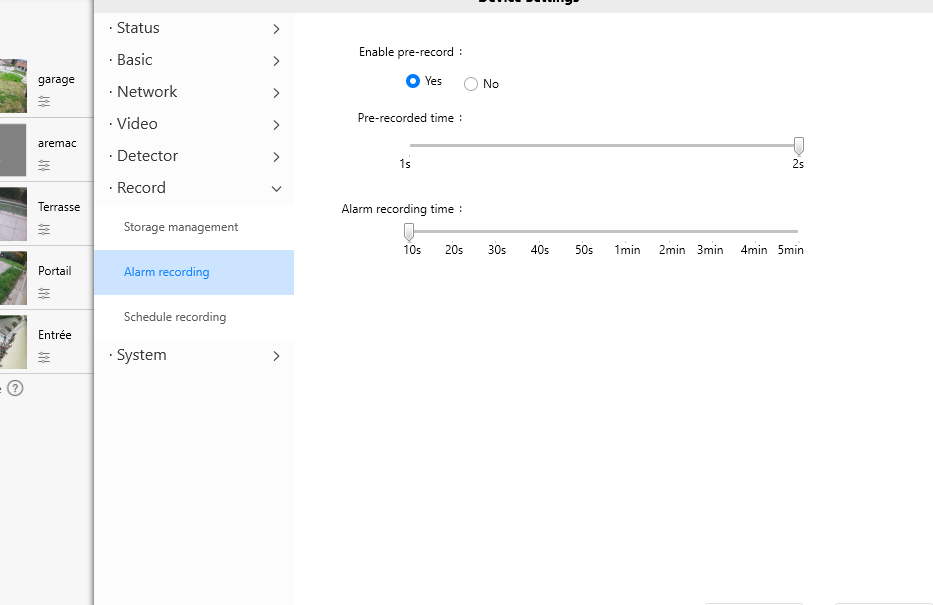Open settings icon under Terrasse camera
The image size is (933, 605).
[44, 229]
